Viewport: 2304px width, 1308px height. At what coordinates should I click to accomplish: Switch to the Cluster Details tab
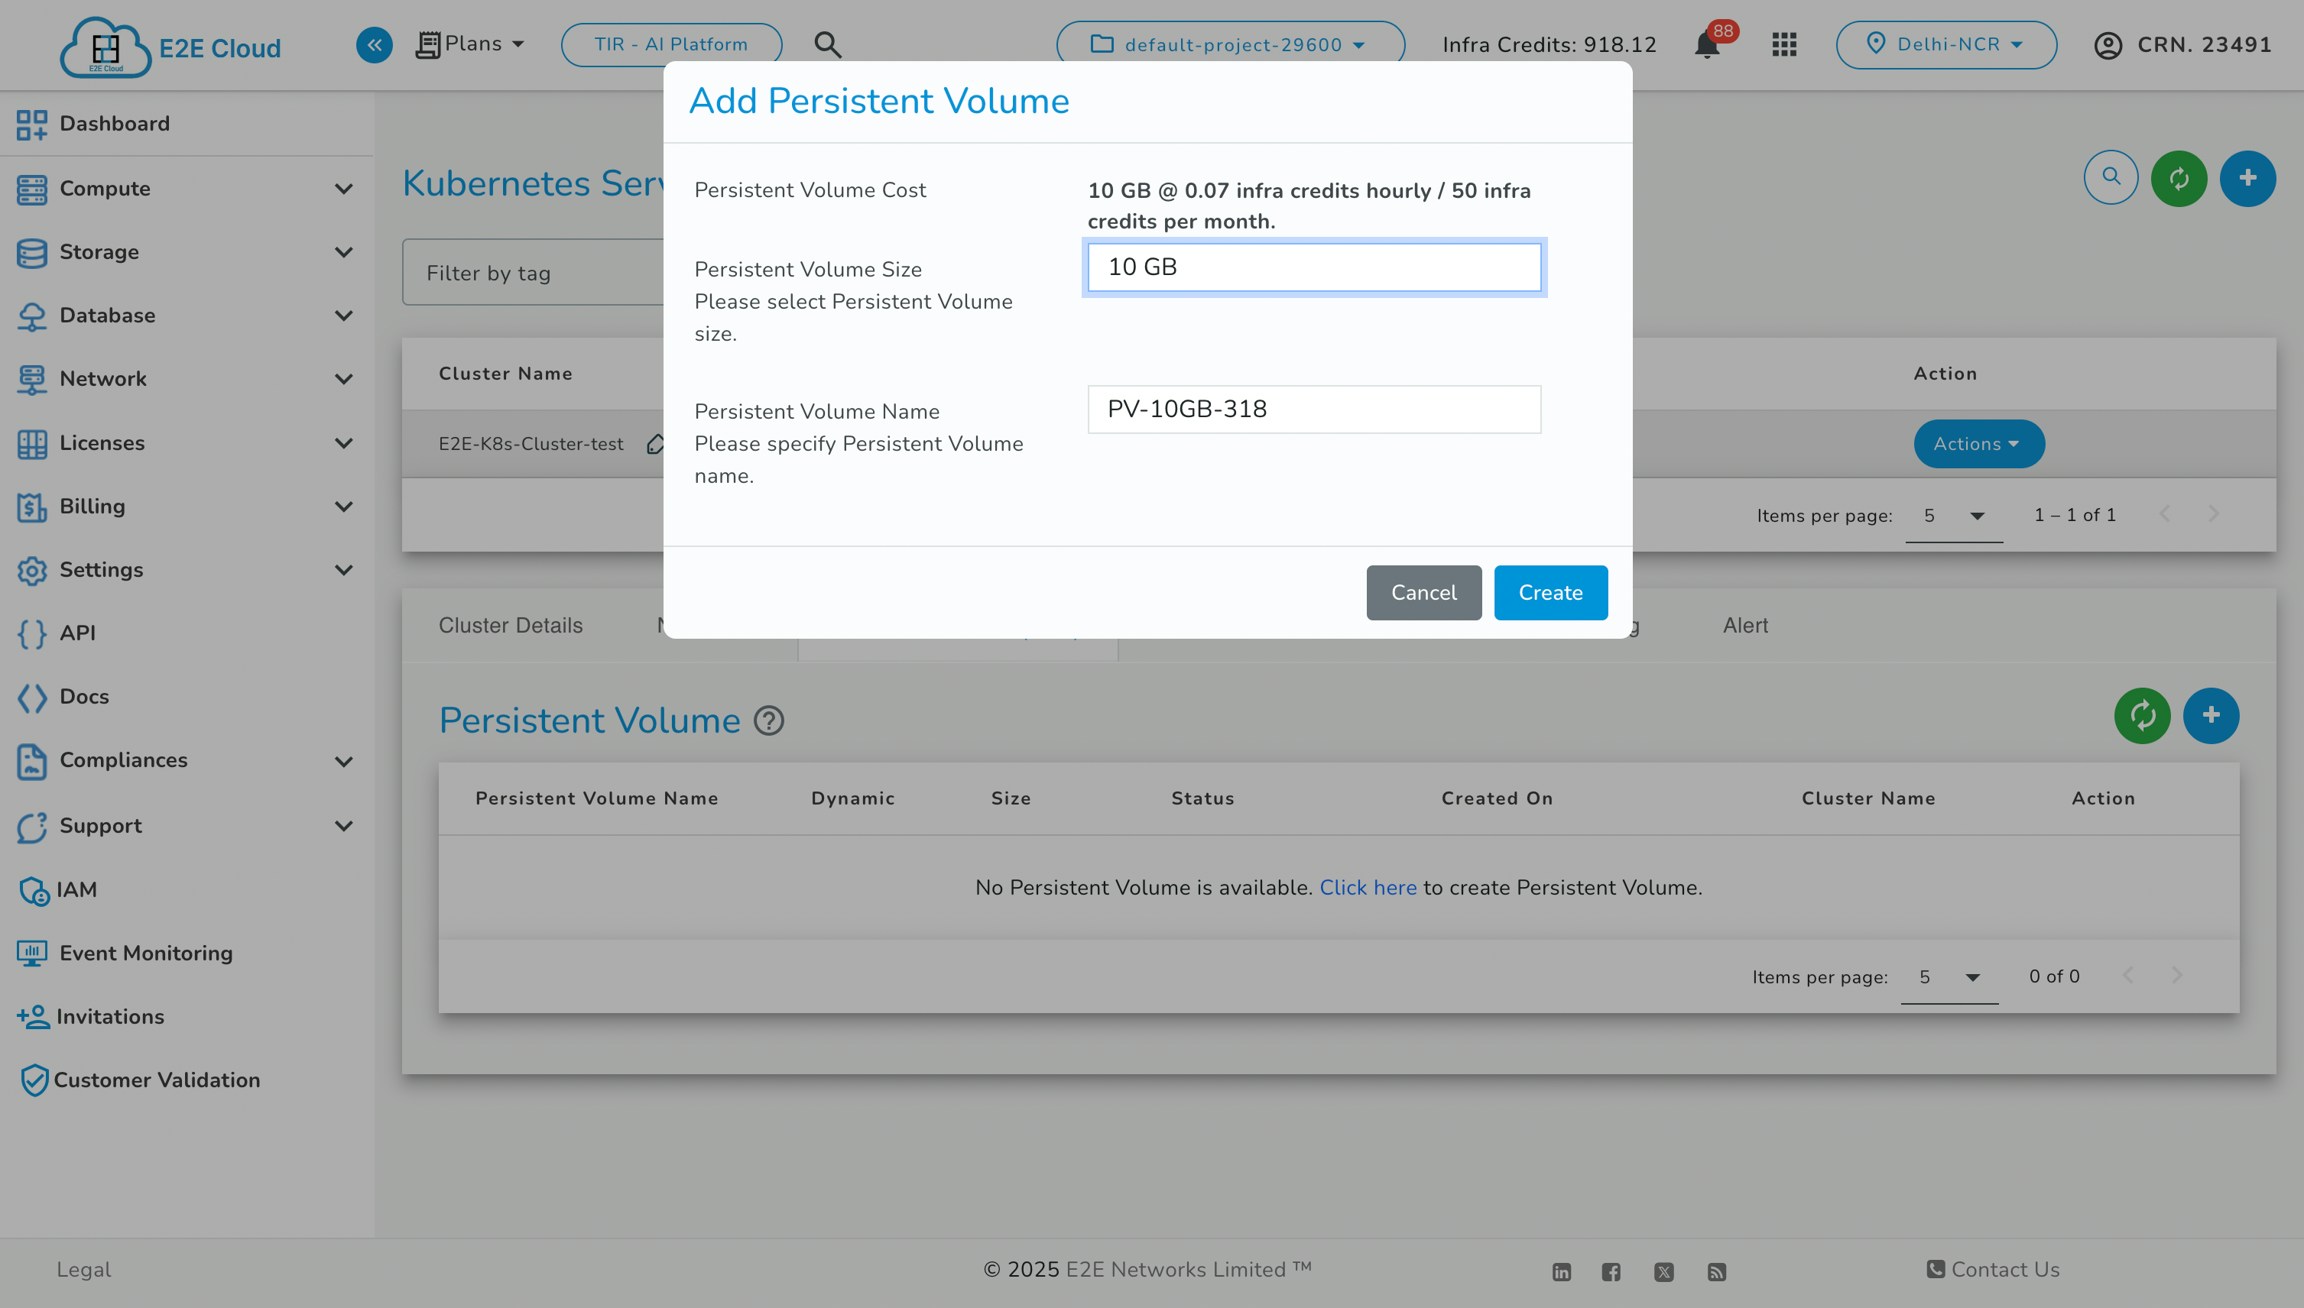[510, 626]
